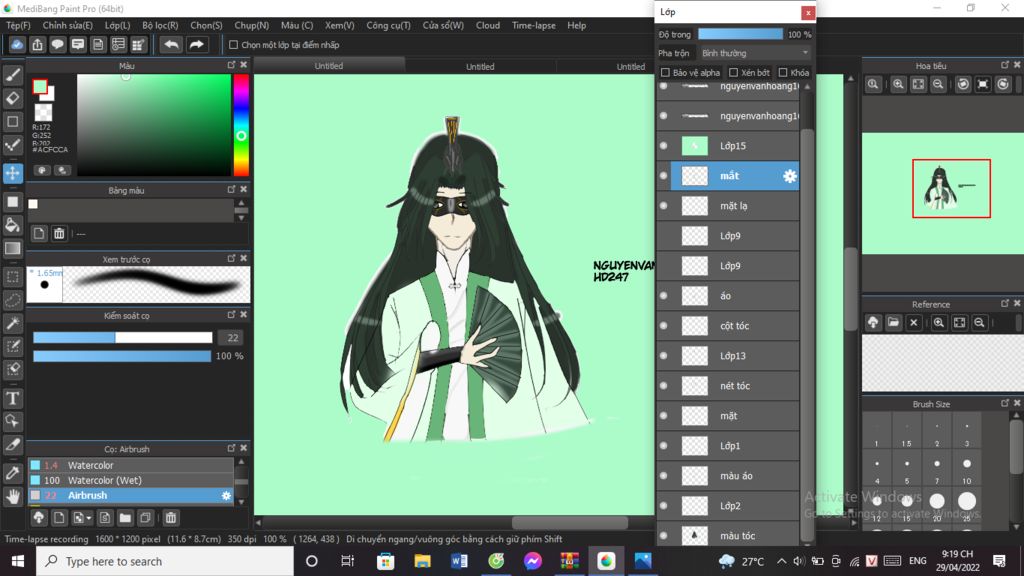
Task: Pop out the Reference panel
Action: tap(1004, 303)
